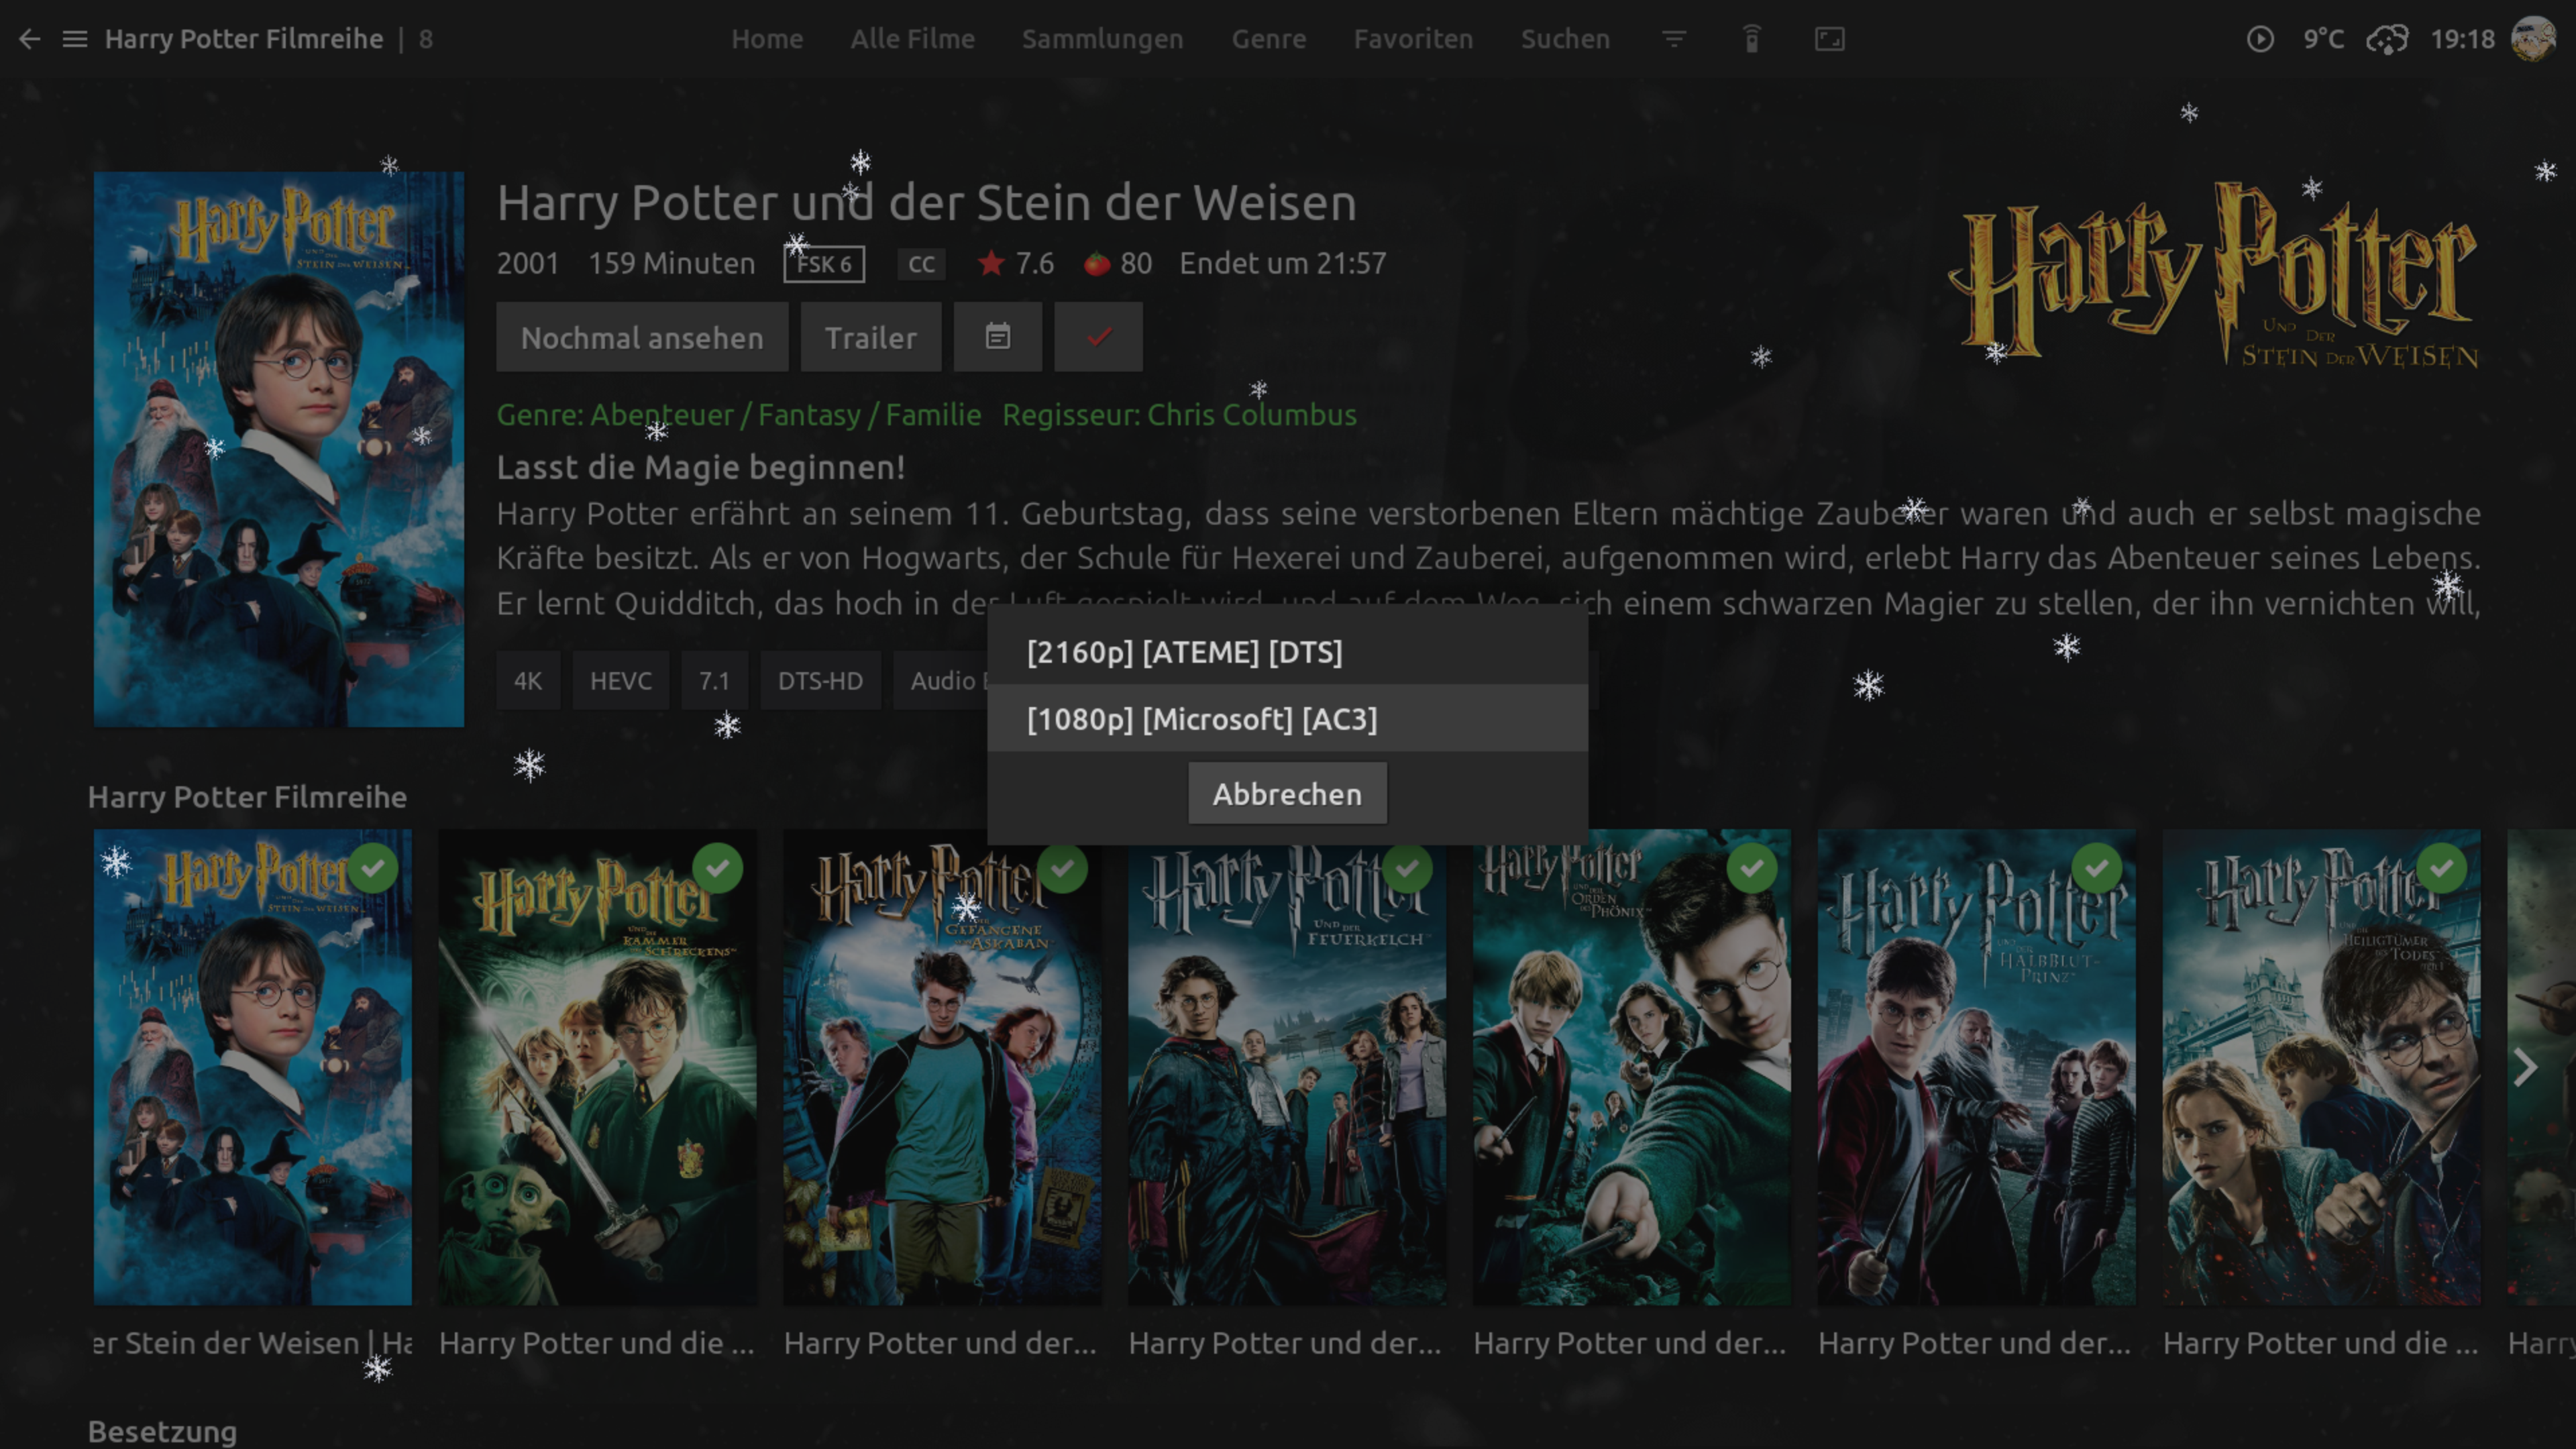This screenshot has width=2576, height=1449.
Task: Open the weather cloud icon
Action: (x=2387, y=39)
